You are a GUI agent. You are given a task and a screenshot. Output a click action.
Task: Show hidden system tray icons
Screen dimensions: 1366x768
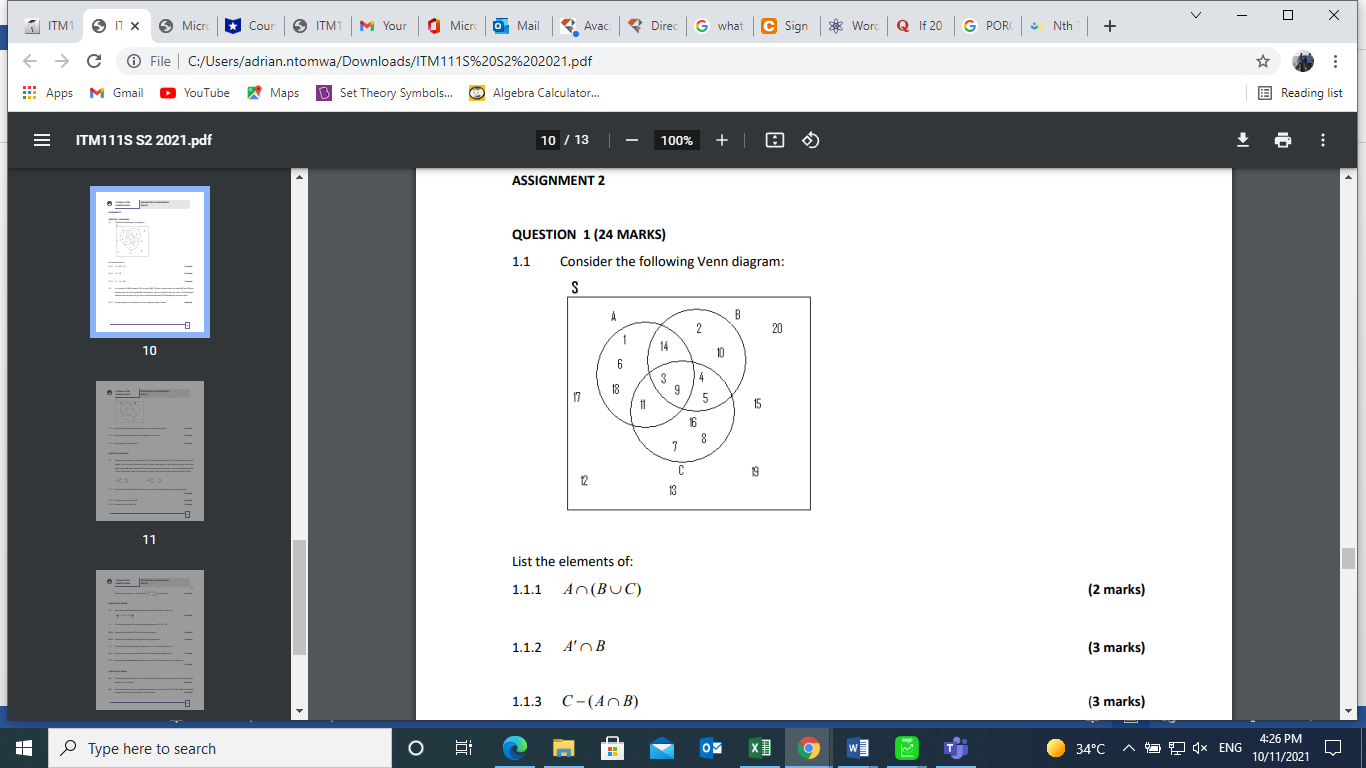click(x=1129, y=748)
